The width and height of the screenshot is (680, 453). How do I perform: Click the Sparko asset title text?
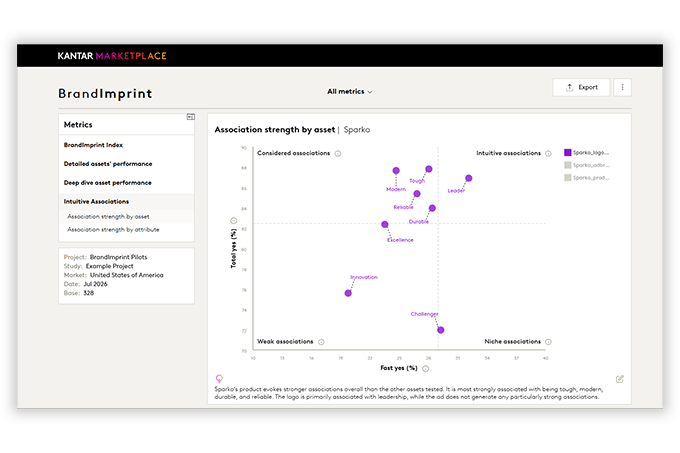pos(357,130)
